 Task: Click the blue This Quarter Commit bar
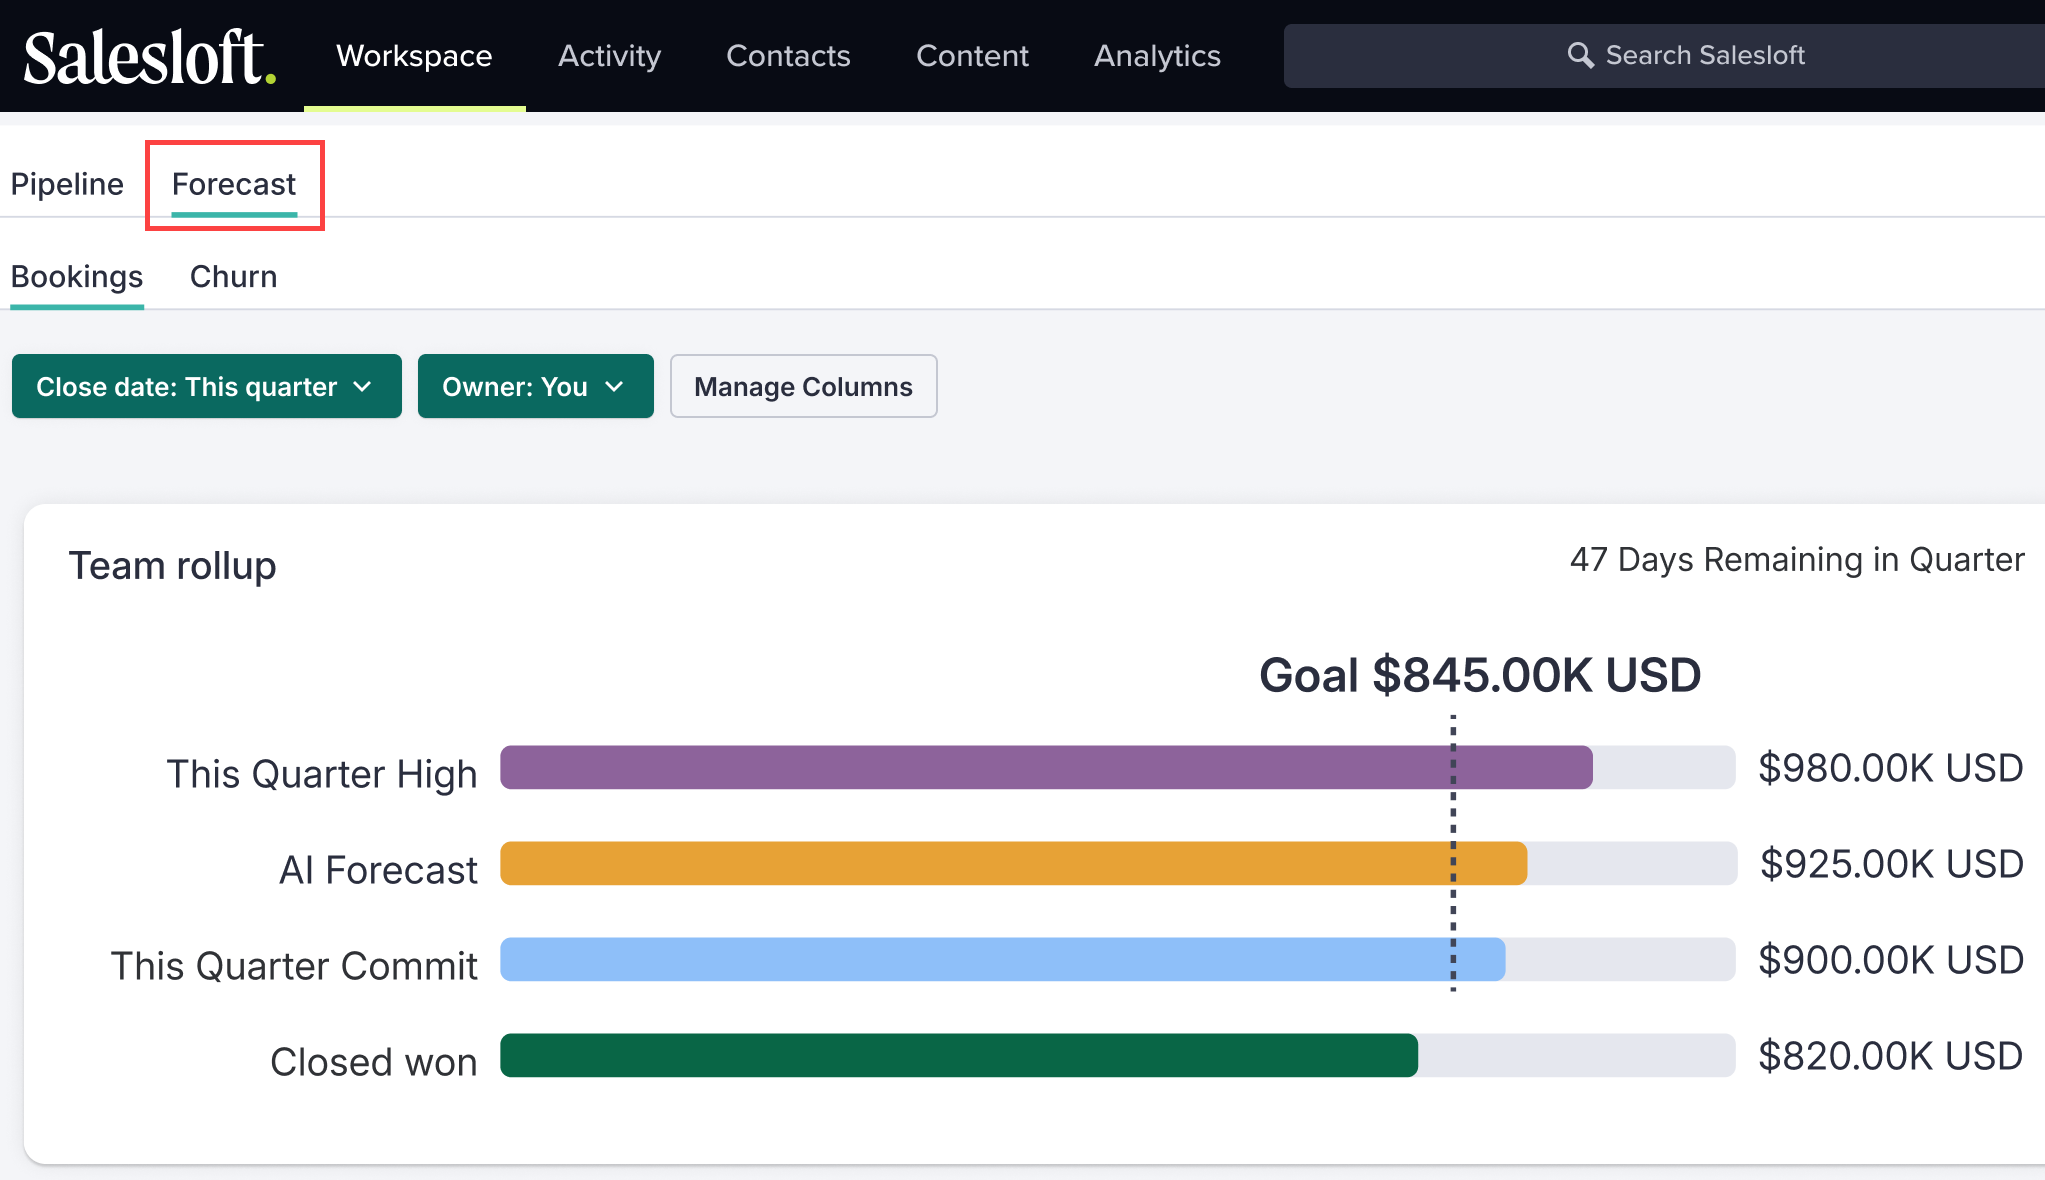click(1002, 959)
